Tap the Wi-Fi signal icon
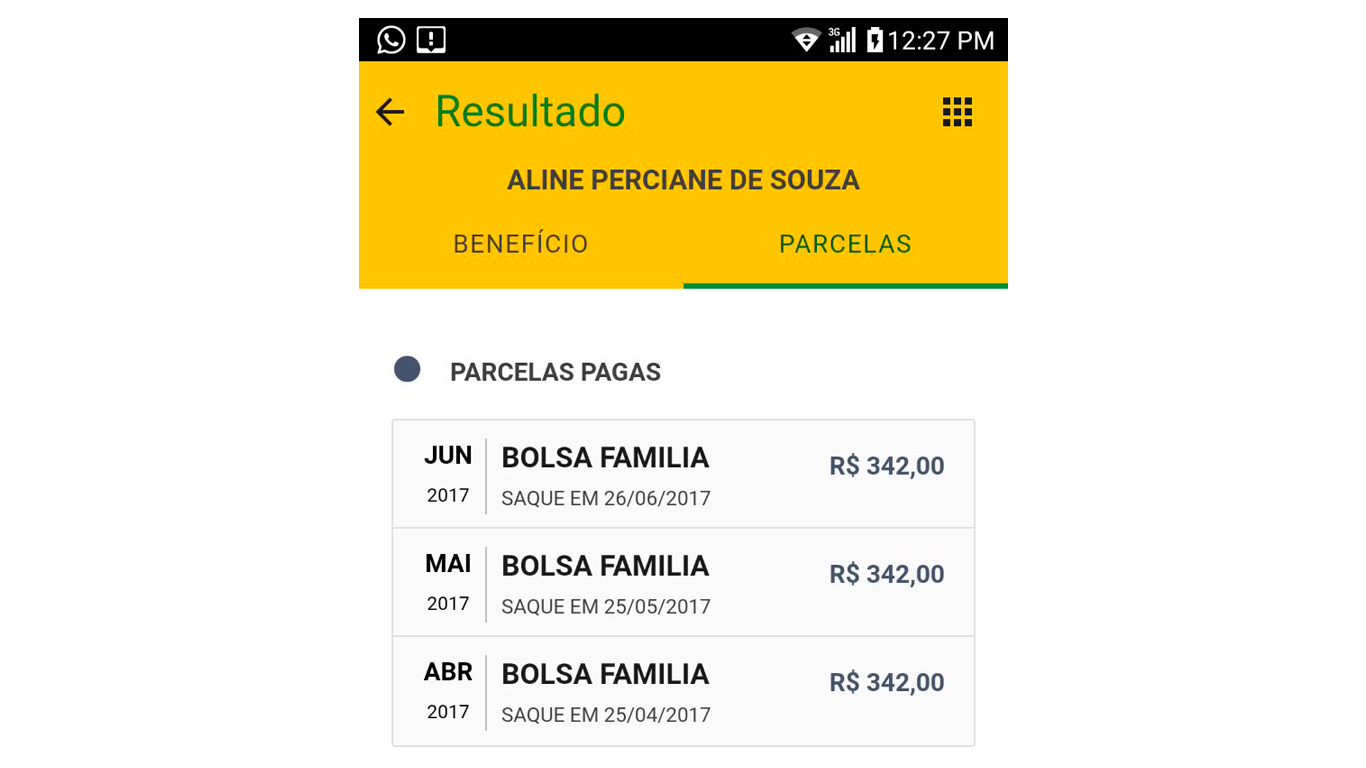Screen dimensions: 1366x768 (806, 40)
